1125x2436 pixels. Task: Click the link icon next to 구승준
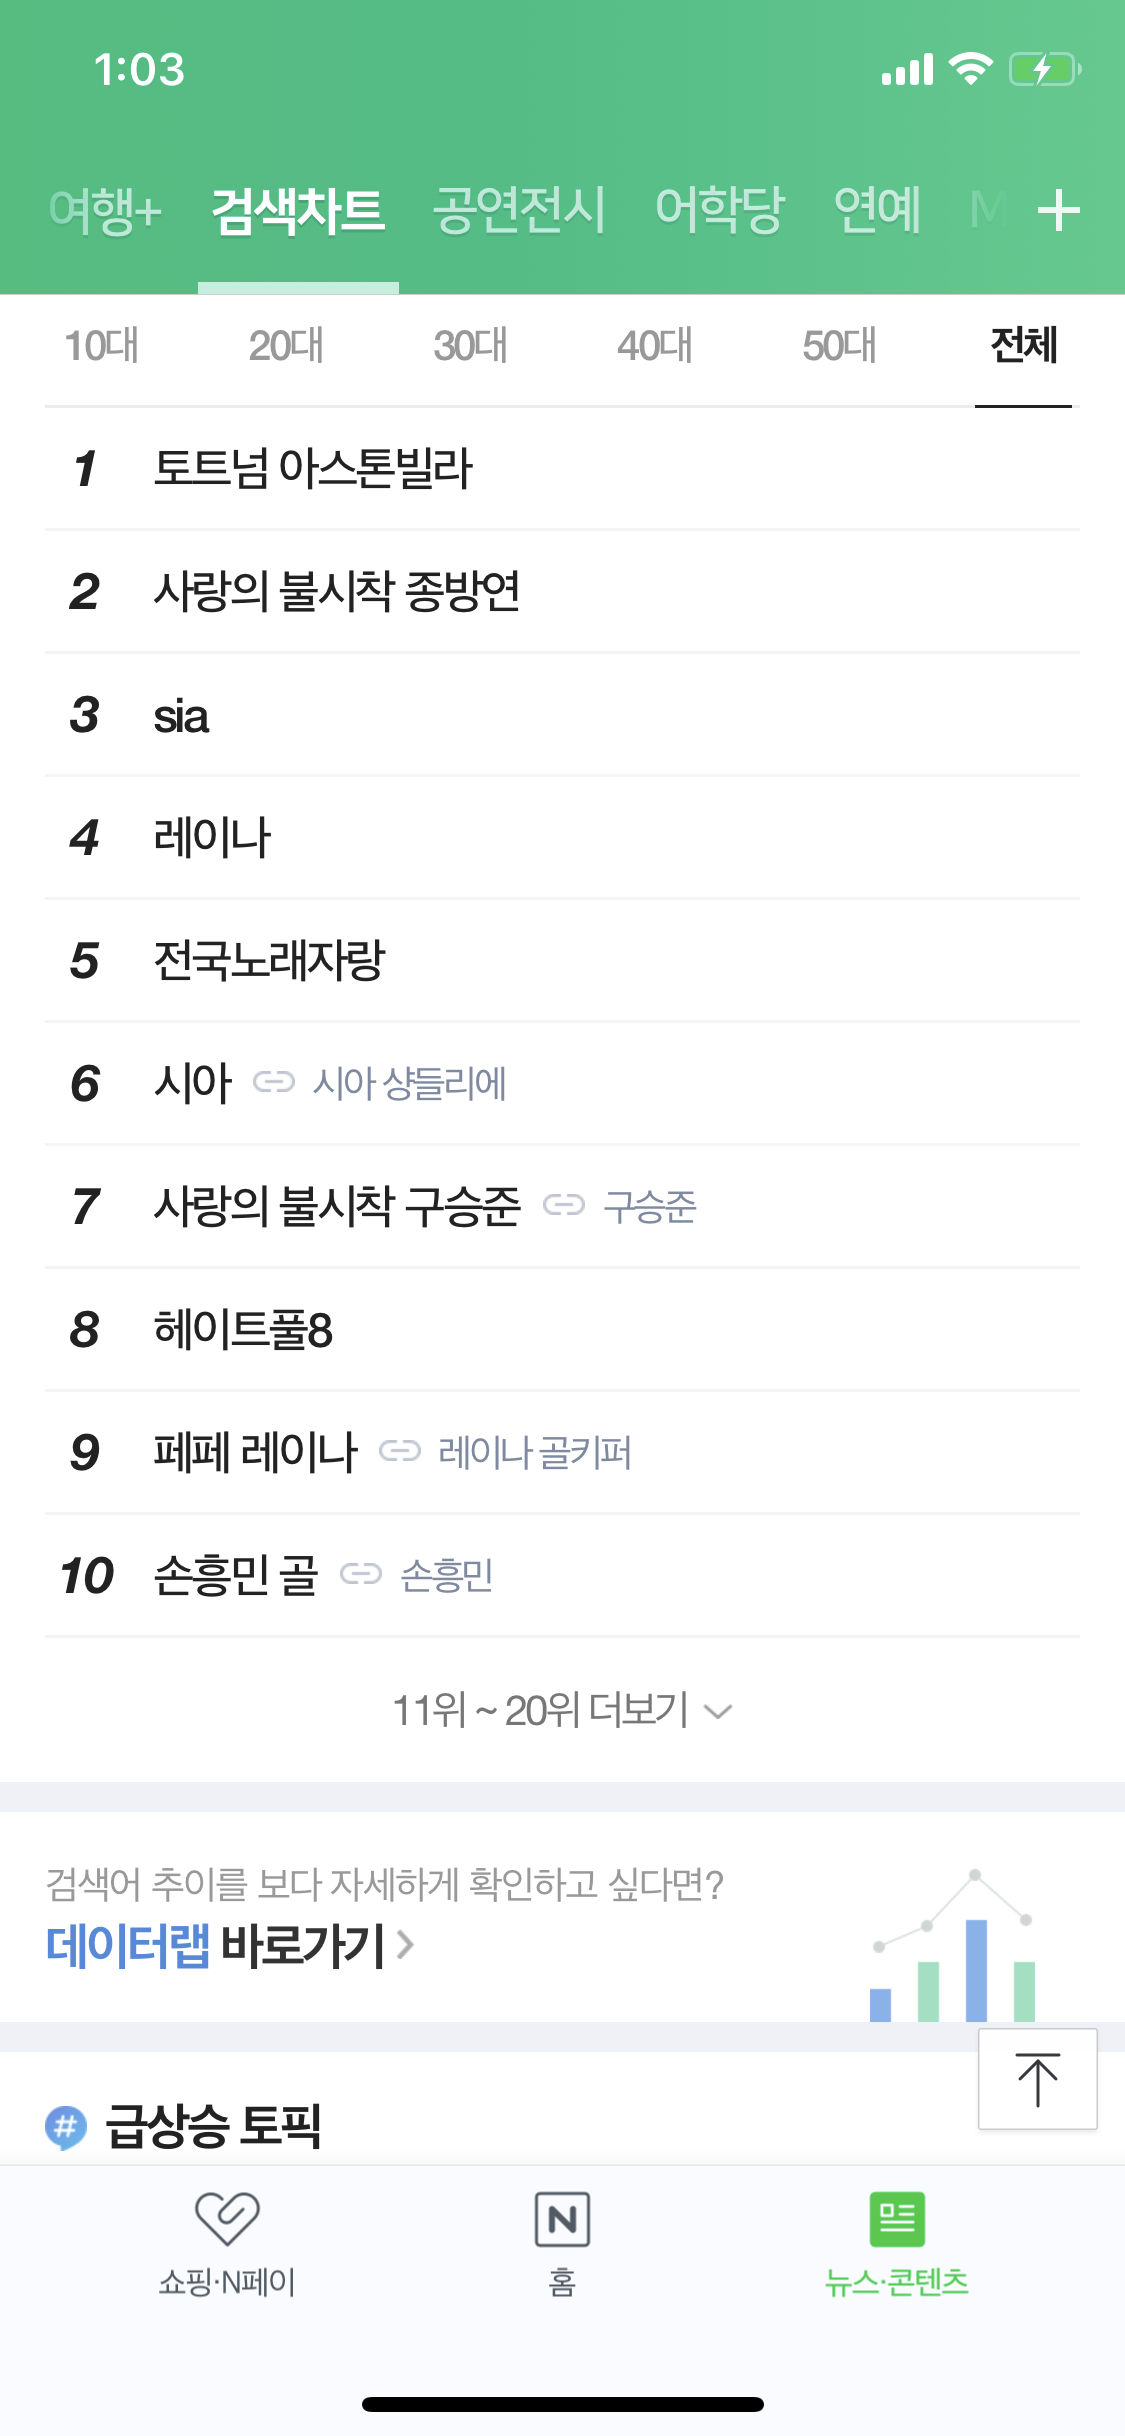point(565,1204)
